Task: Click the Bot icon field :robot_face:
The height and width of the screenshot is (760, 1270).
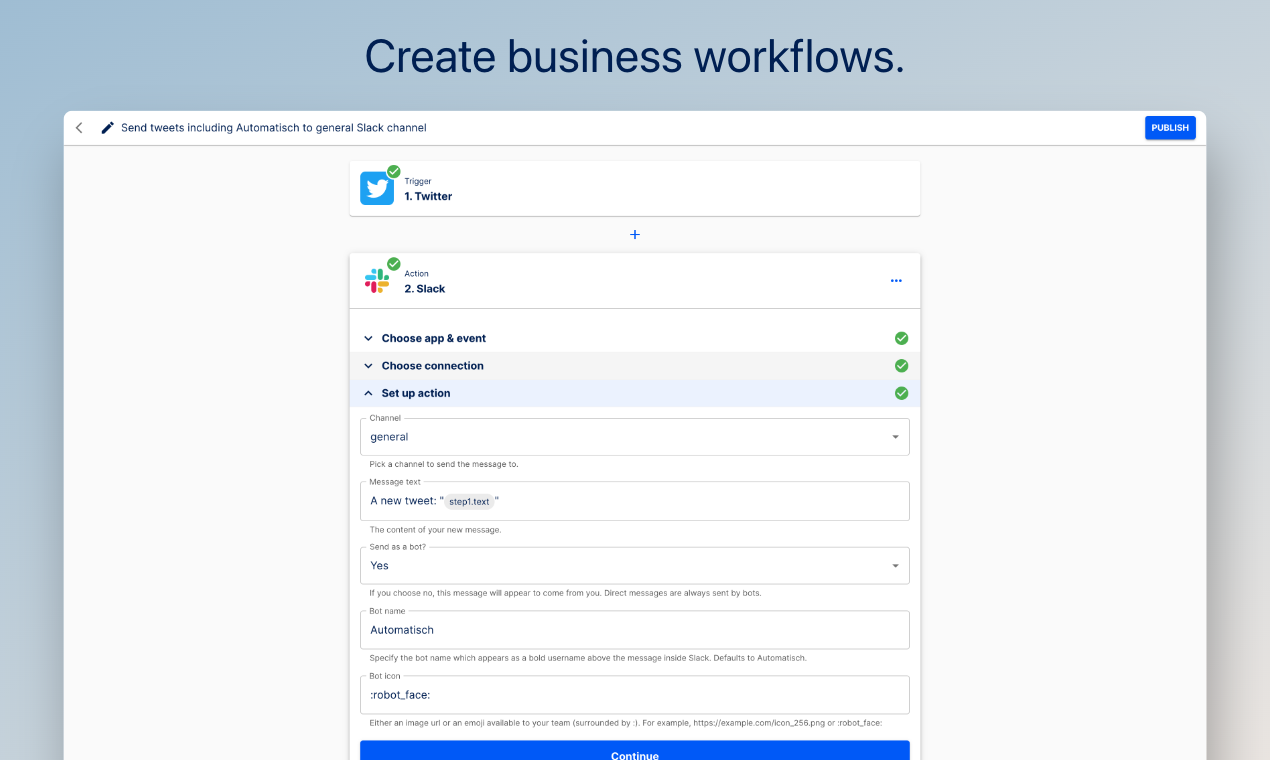Action: click(635, 695)
